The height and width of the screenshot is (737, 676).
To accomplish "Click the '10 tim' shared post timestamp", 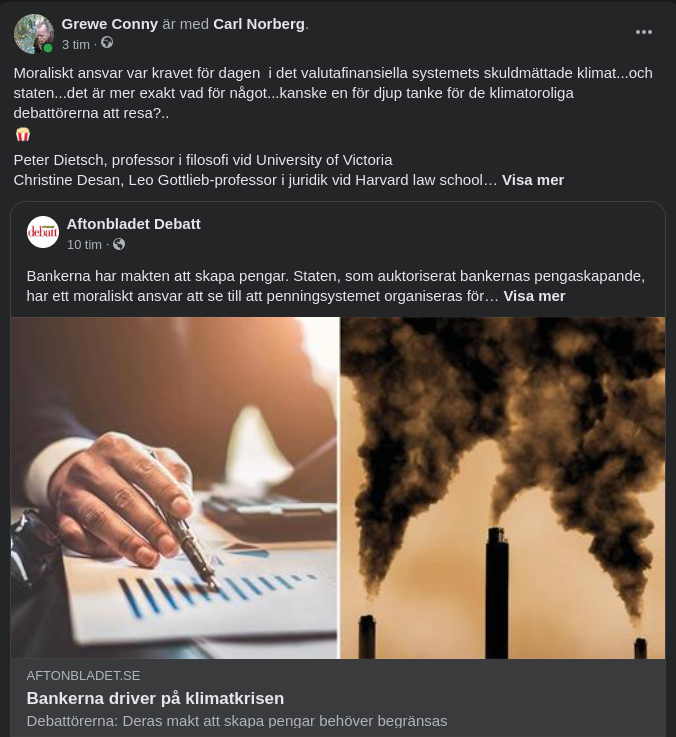I will click(84, 244).
